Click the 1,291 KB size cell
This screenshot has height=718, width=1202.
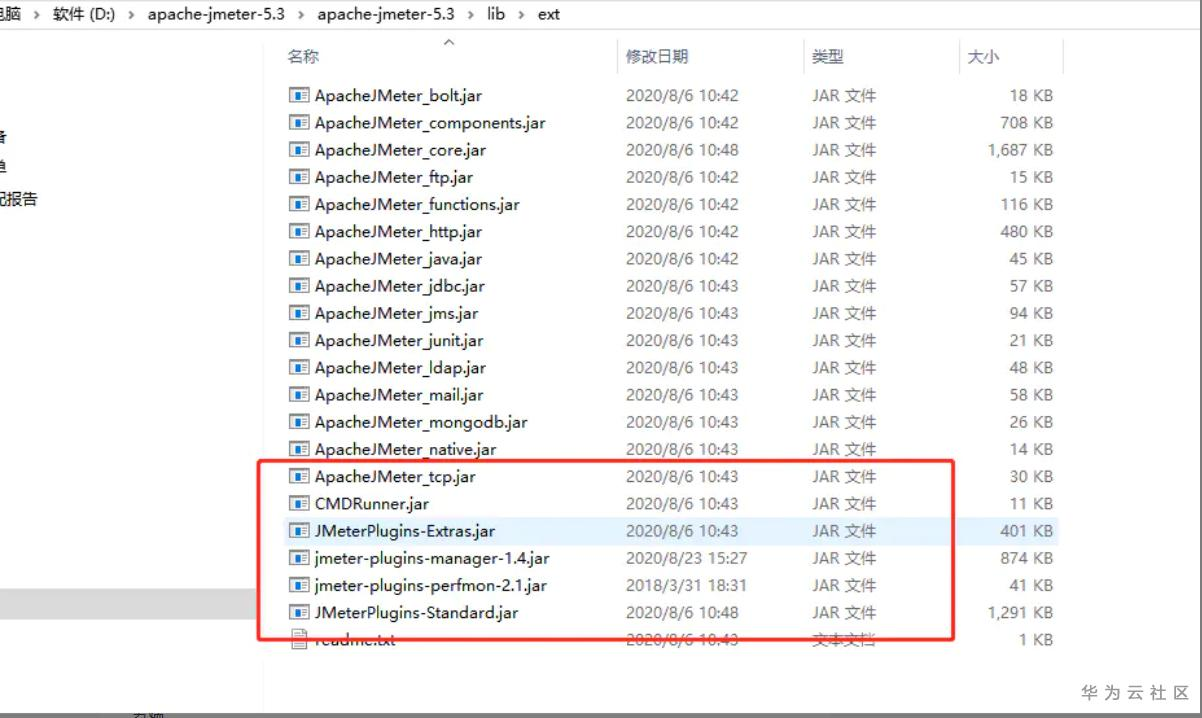pyautogui.click(x=1020, y=612)
